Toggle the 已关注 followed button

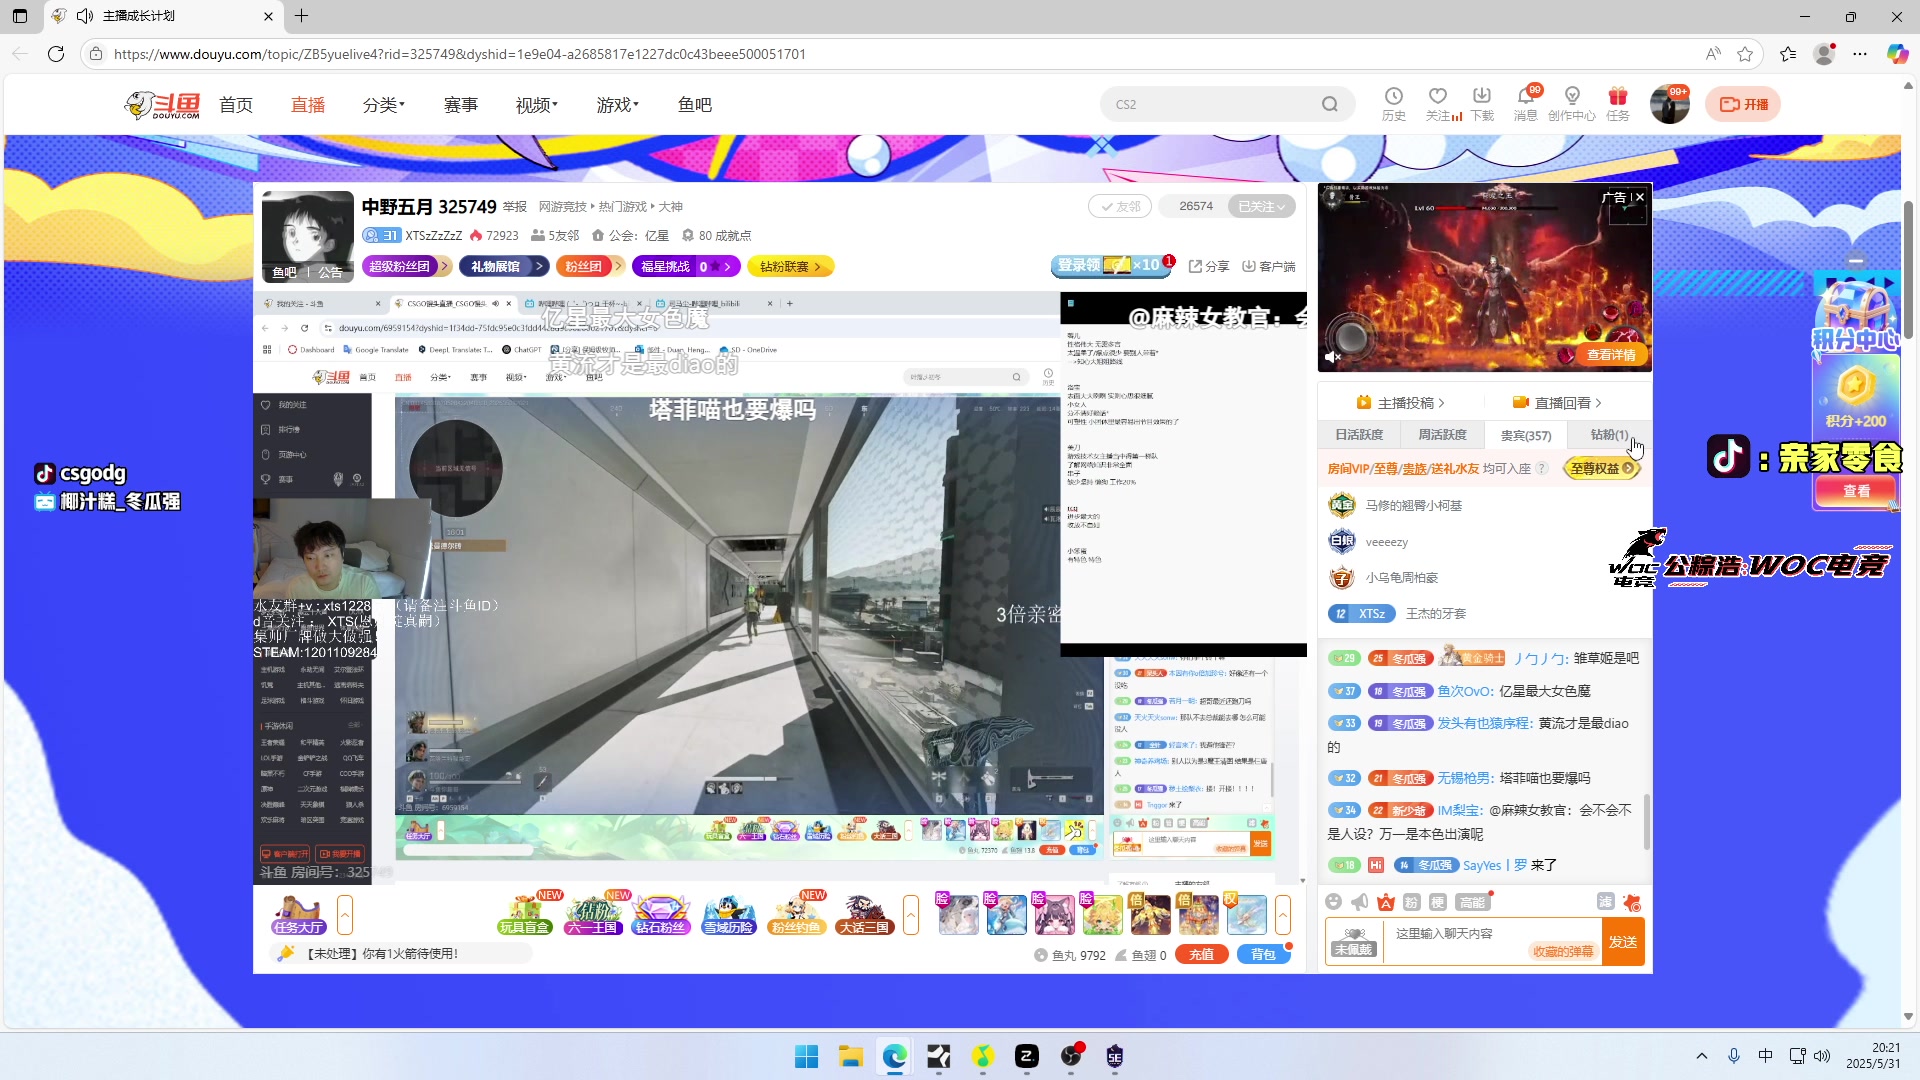(x=1262, y=206)
